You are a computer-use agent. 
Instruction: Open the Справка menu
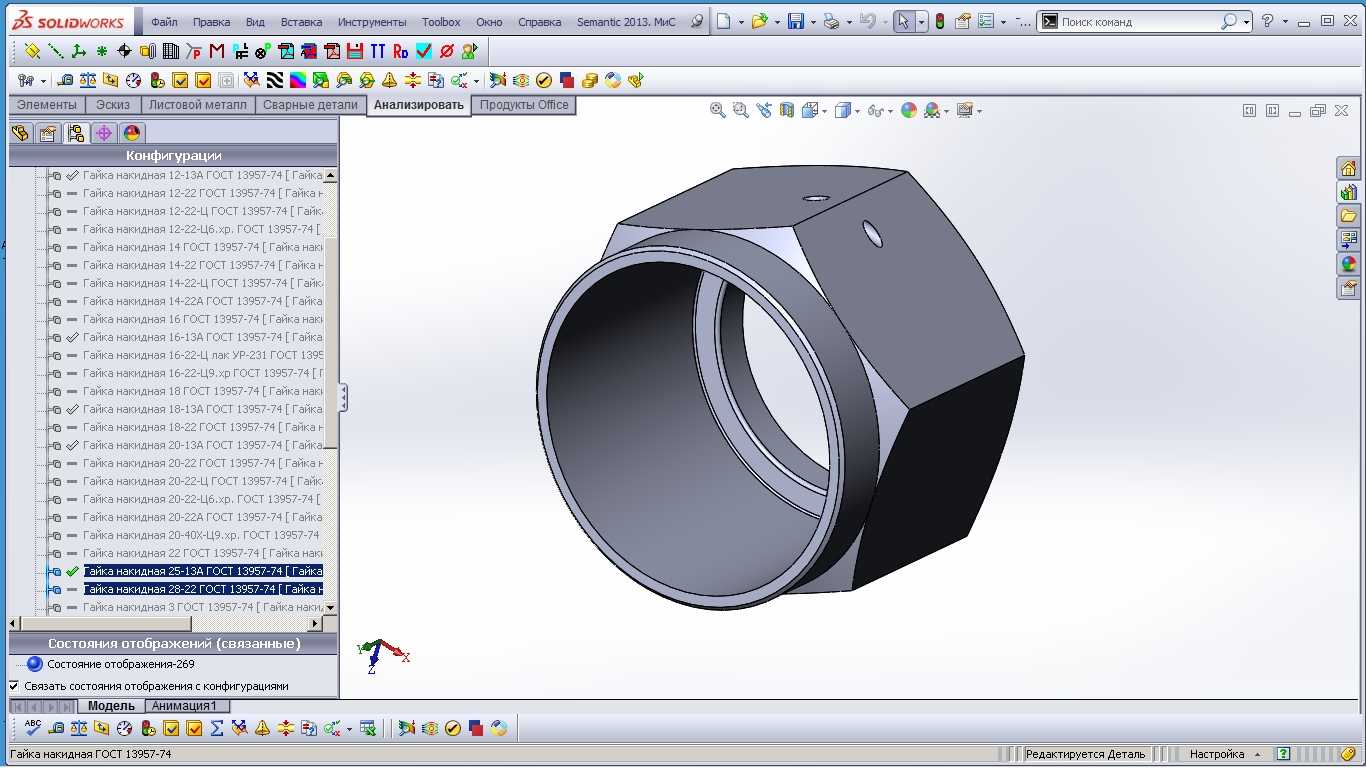(540, 22)
